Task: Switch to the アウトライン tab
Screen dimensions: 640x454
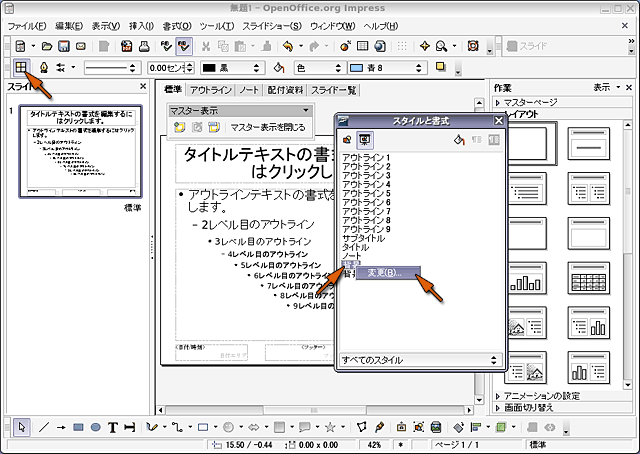Action: click(209, 90)
